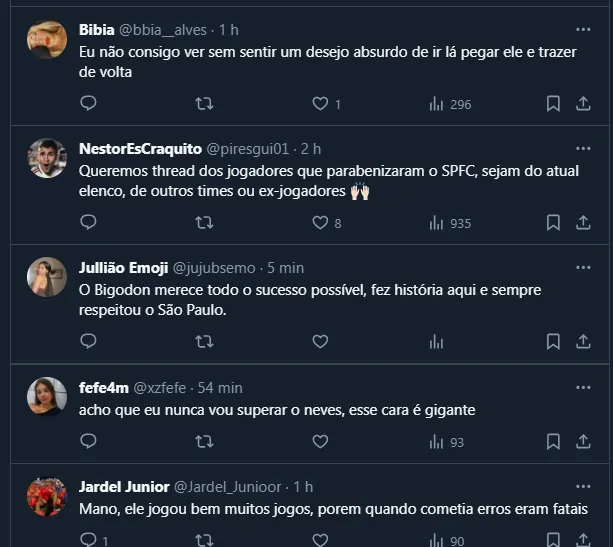This screenshot has width=613, height=547.
Task: Bookmark Jullião Emoji's tweet
Action: click(x=553, y=342)
